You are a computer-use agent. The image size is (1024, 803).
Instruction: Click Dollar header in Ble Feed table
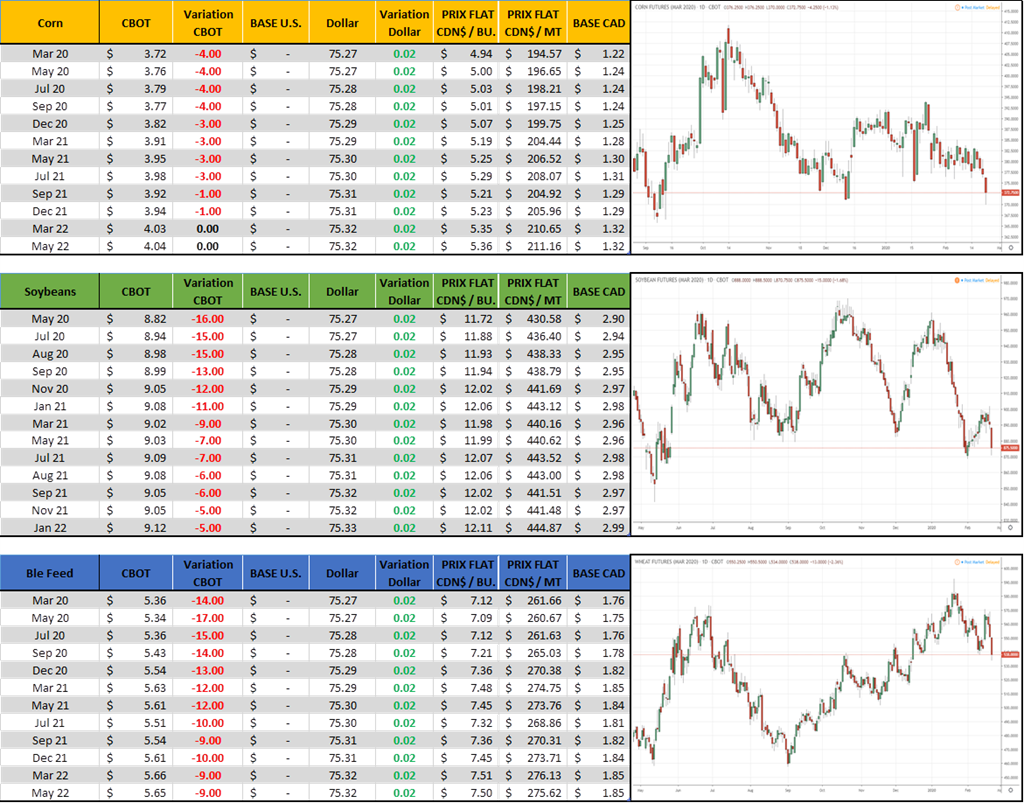[342, 573]
